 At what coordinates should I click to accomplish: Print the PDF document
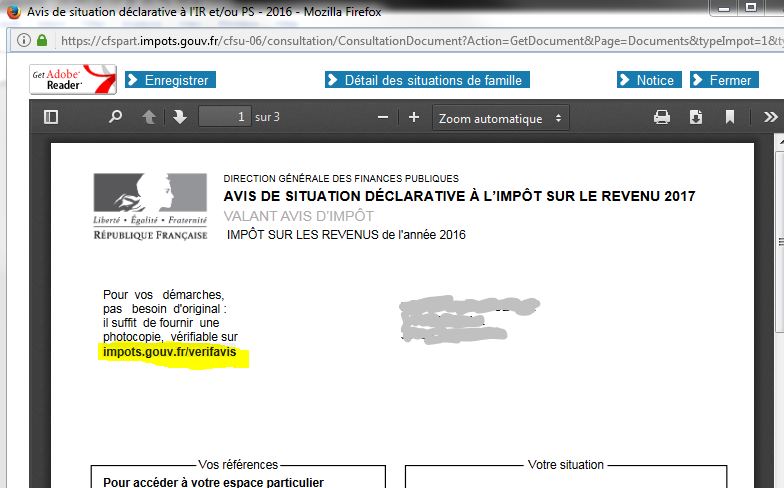tap(662, 117)
